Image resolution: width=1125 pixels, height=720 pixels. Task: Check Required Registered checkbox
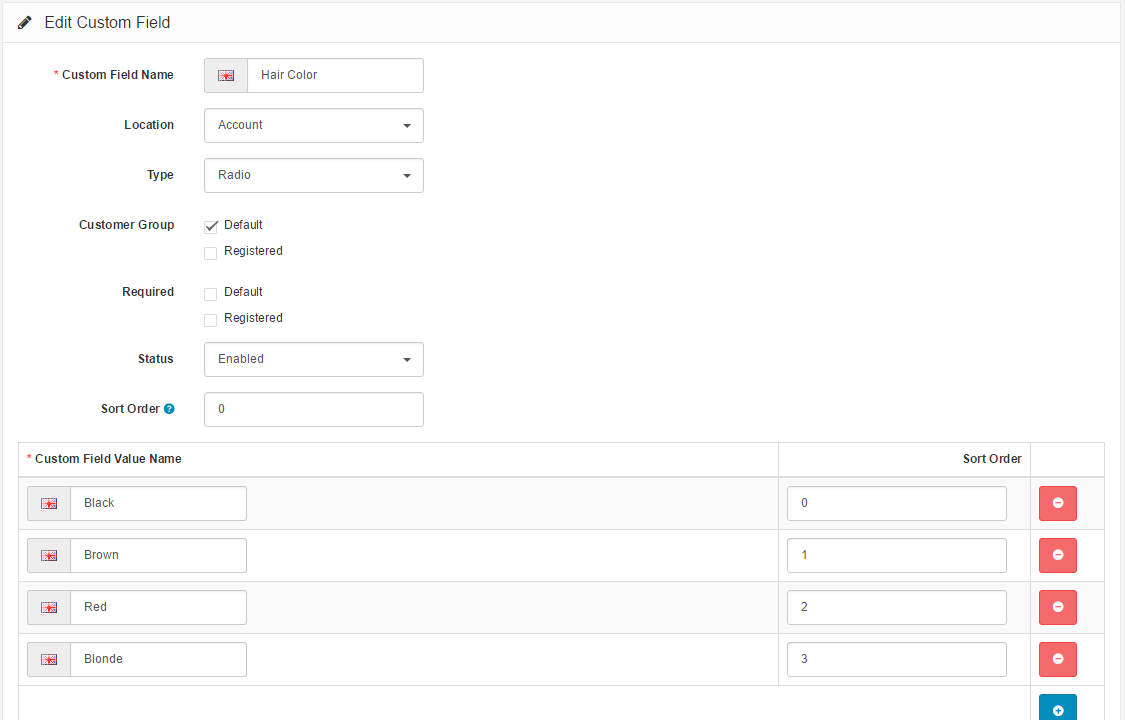pos(210,320)
